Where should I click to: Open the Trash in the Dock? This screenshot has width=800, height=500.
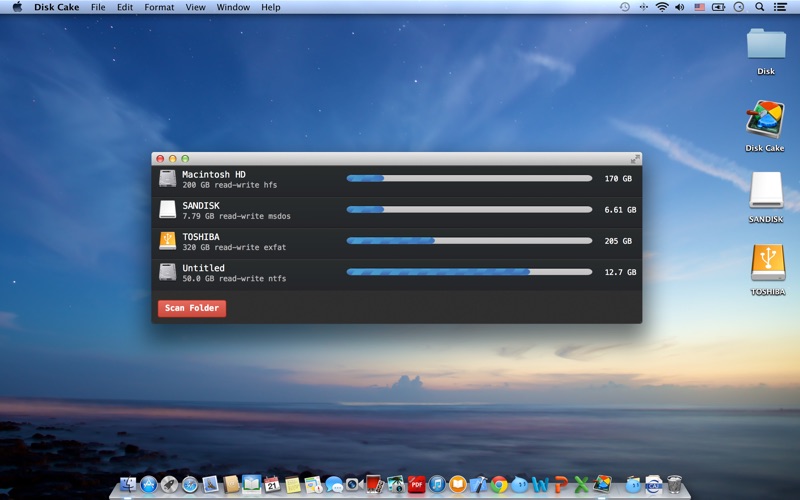(675, 485)
